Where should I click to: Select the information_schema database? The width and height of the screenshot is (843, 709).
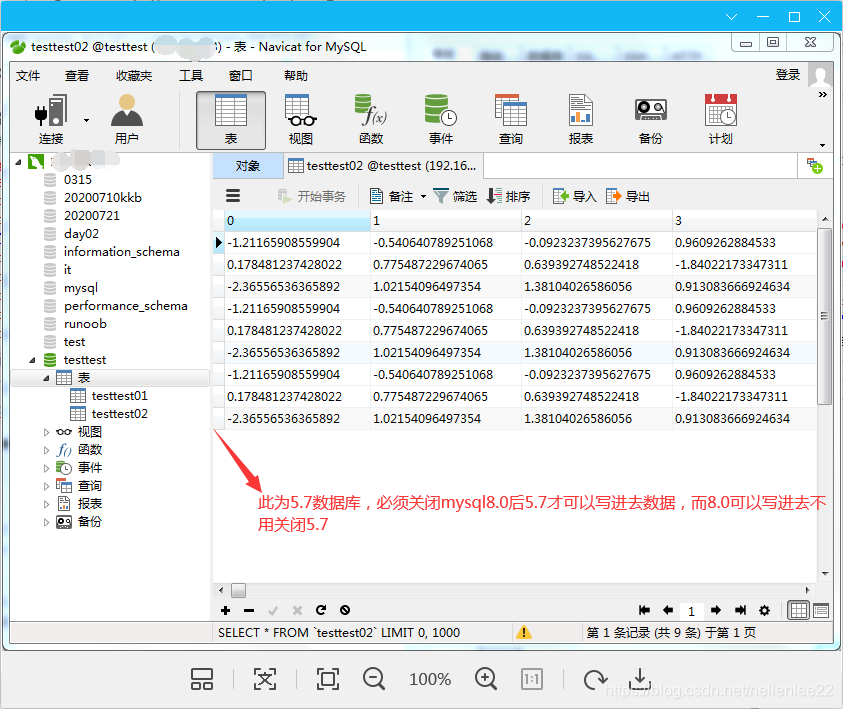pos(122,252)
